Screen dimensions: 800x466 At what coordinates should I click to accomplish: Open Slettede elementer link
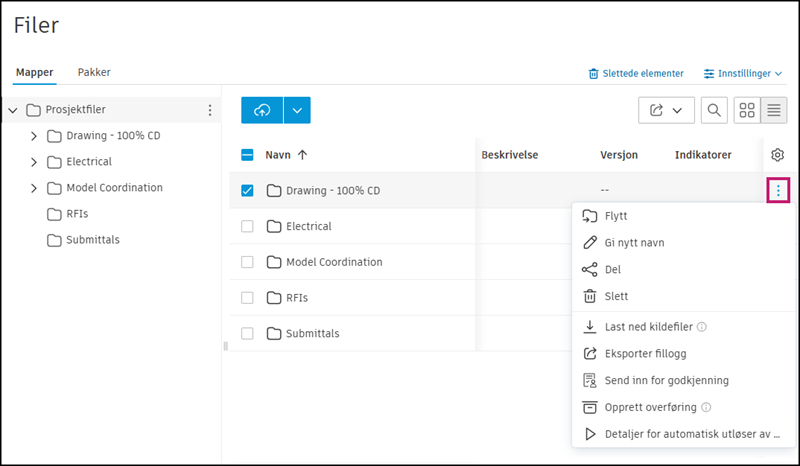(x=636, y=73)
